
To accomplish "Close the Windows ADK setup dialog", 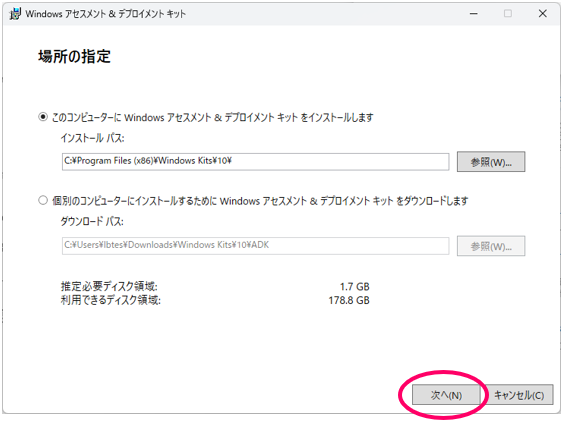I will [542, 14].
